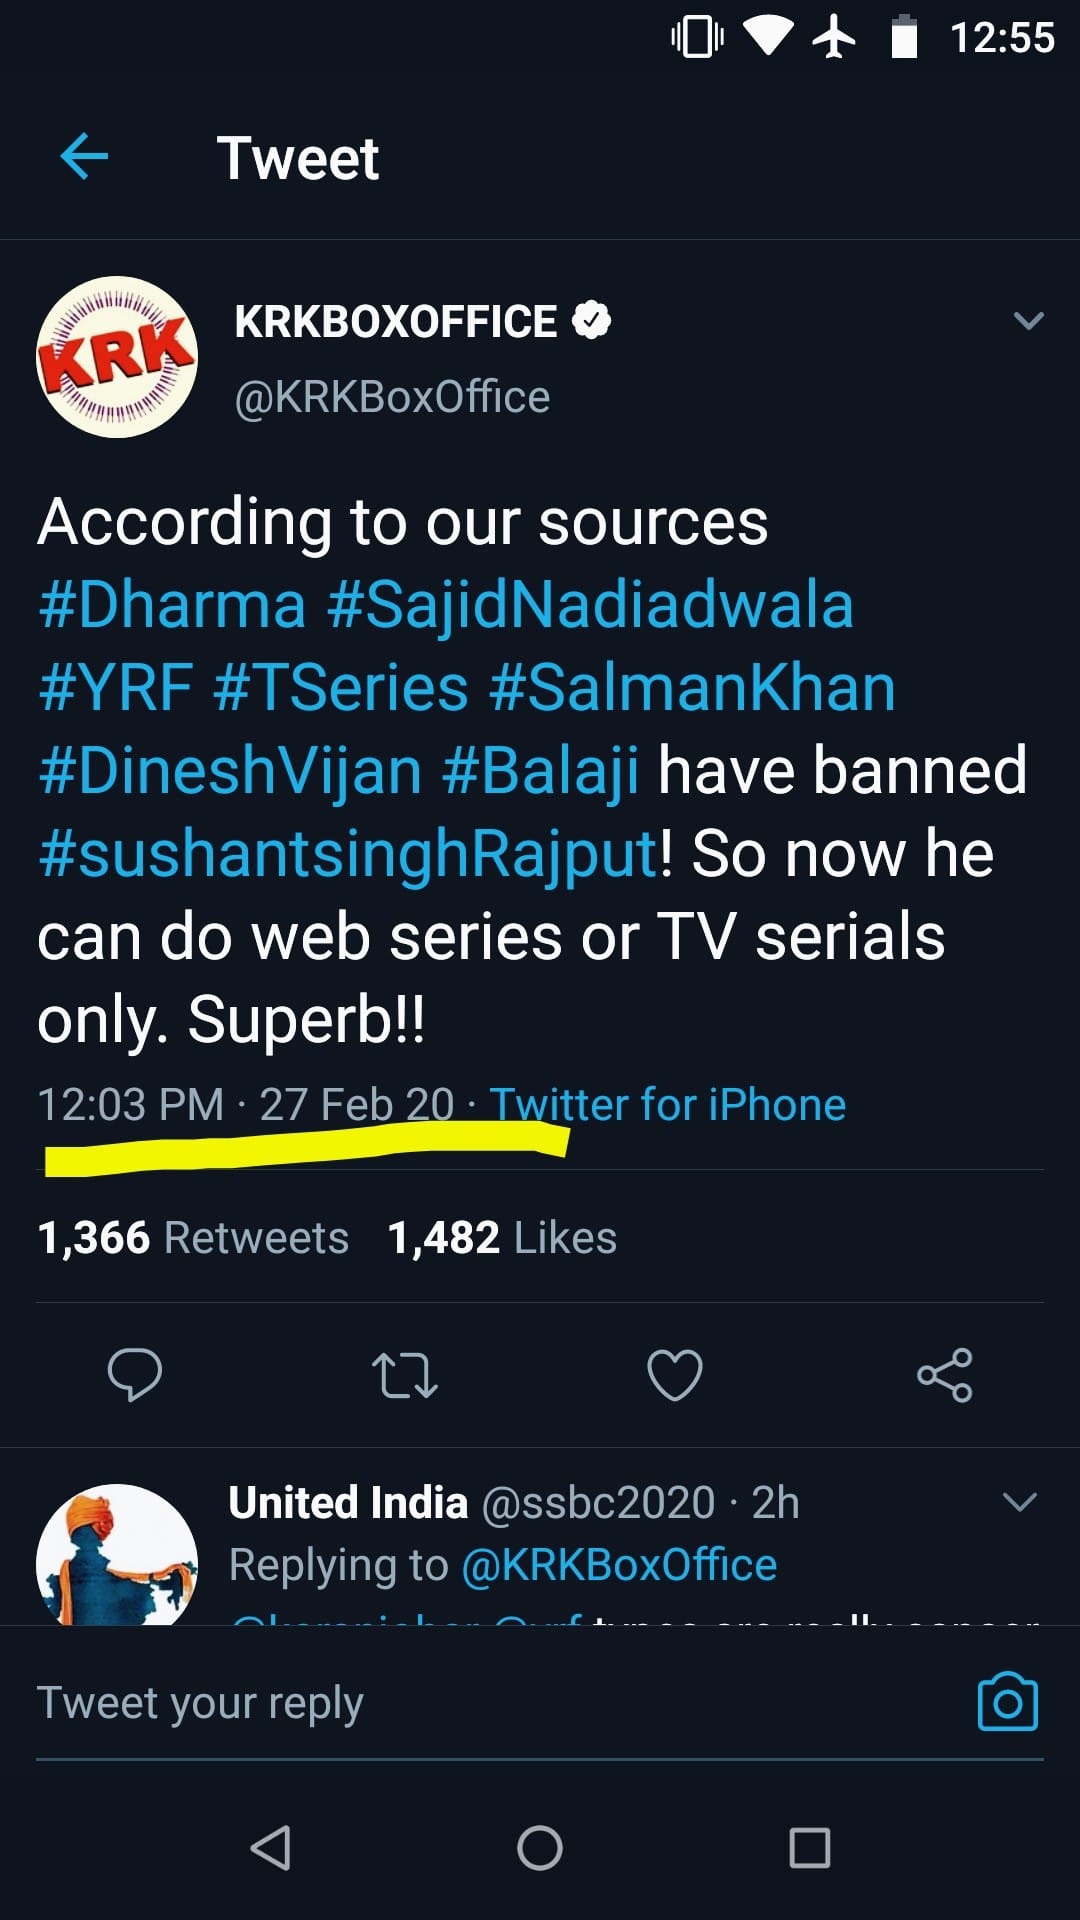Expand options chevron on United India reply
The width and height of the screenshot is (1080, 1920).
point(1020,1502)
